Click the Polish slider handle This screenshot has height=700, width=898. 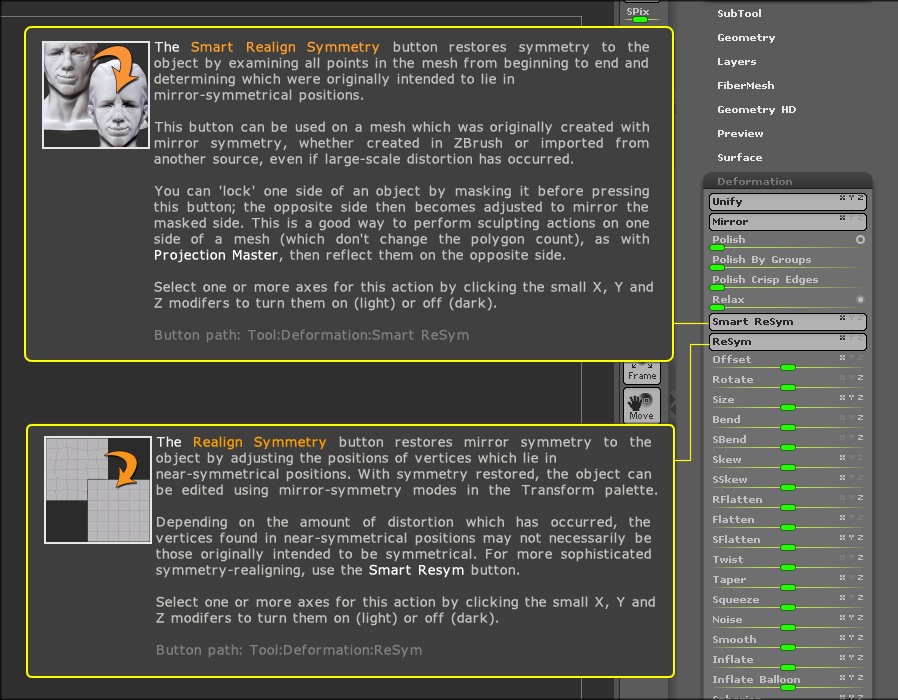click(717, 247)
